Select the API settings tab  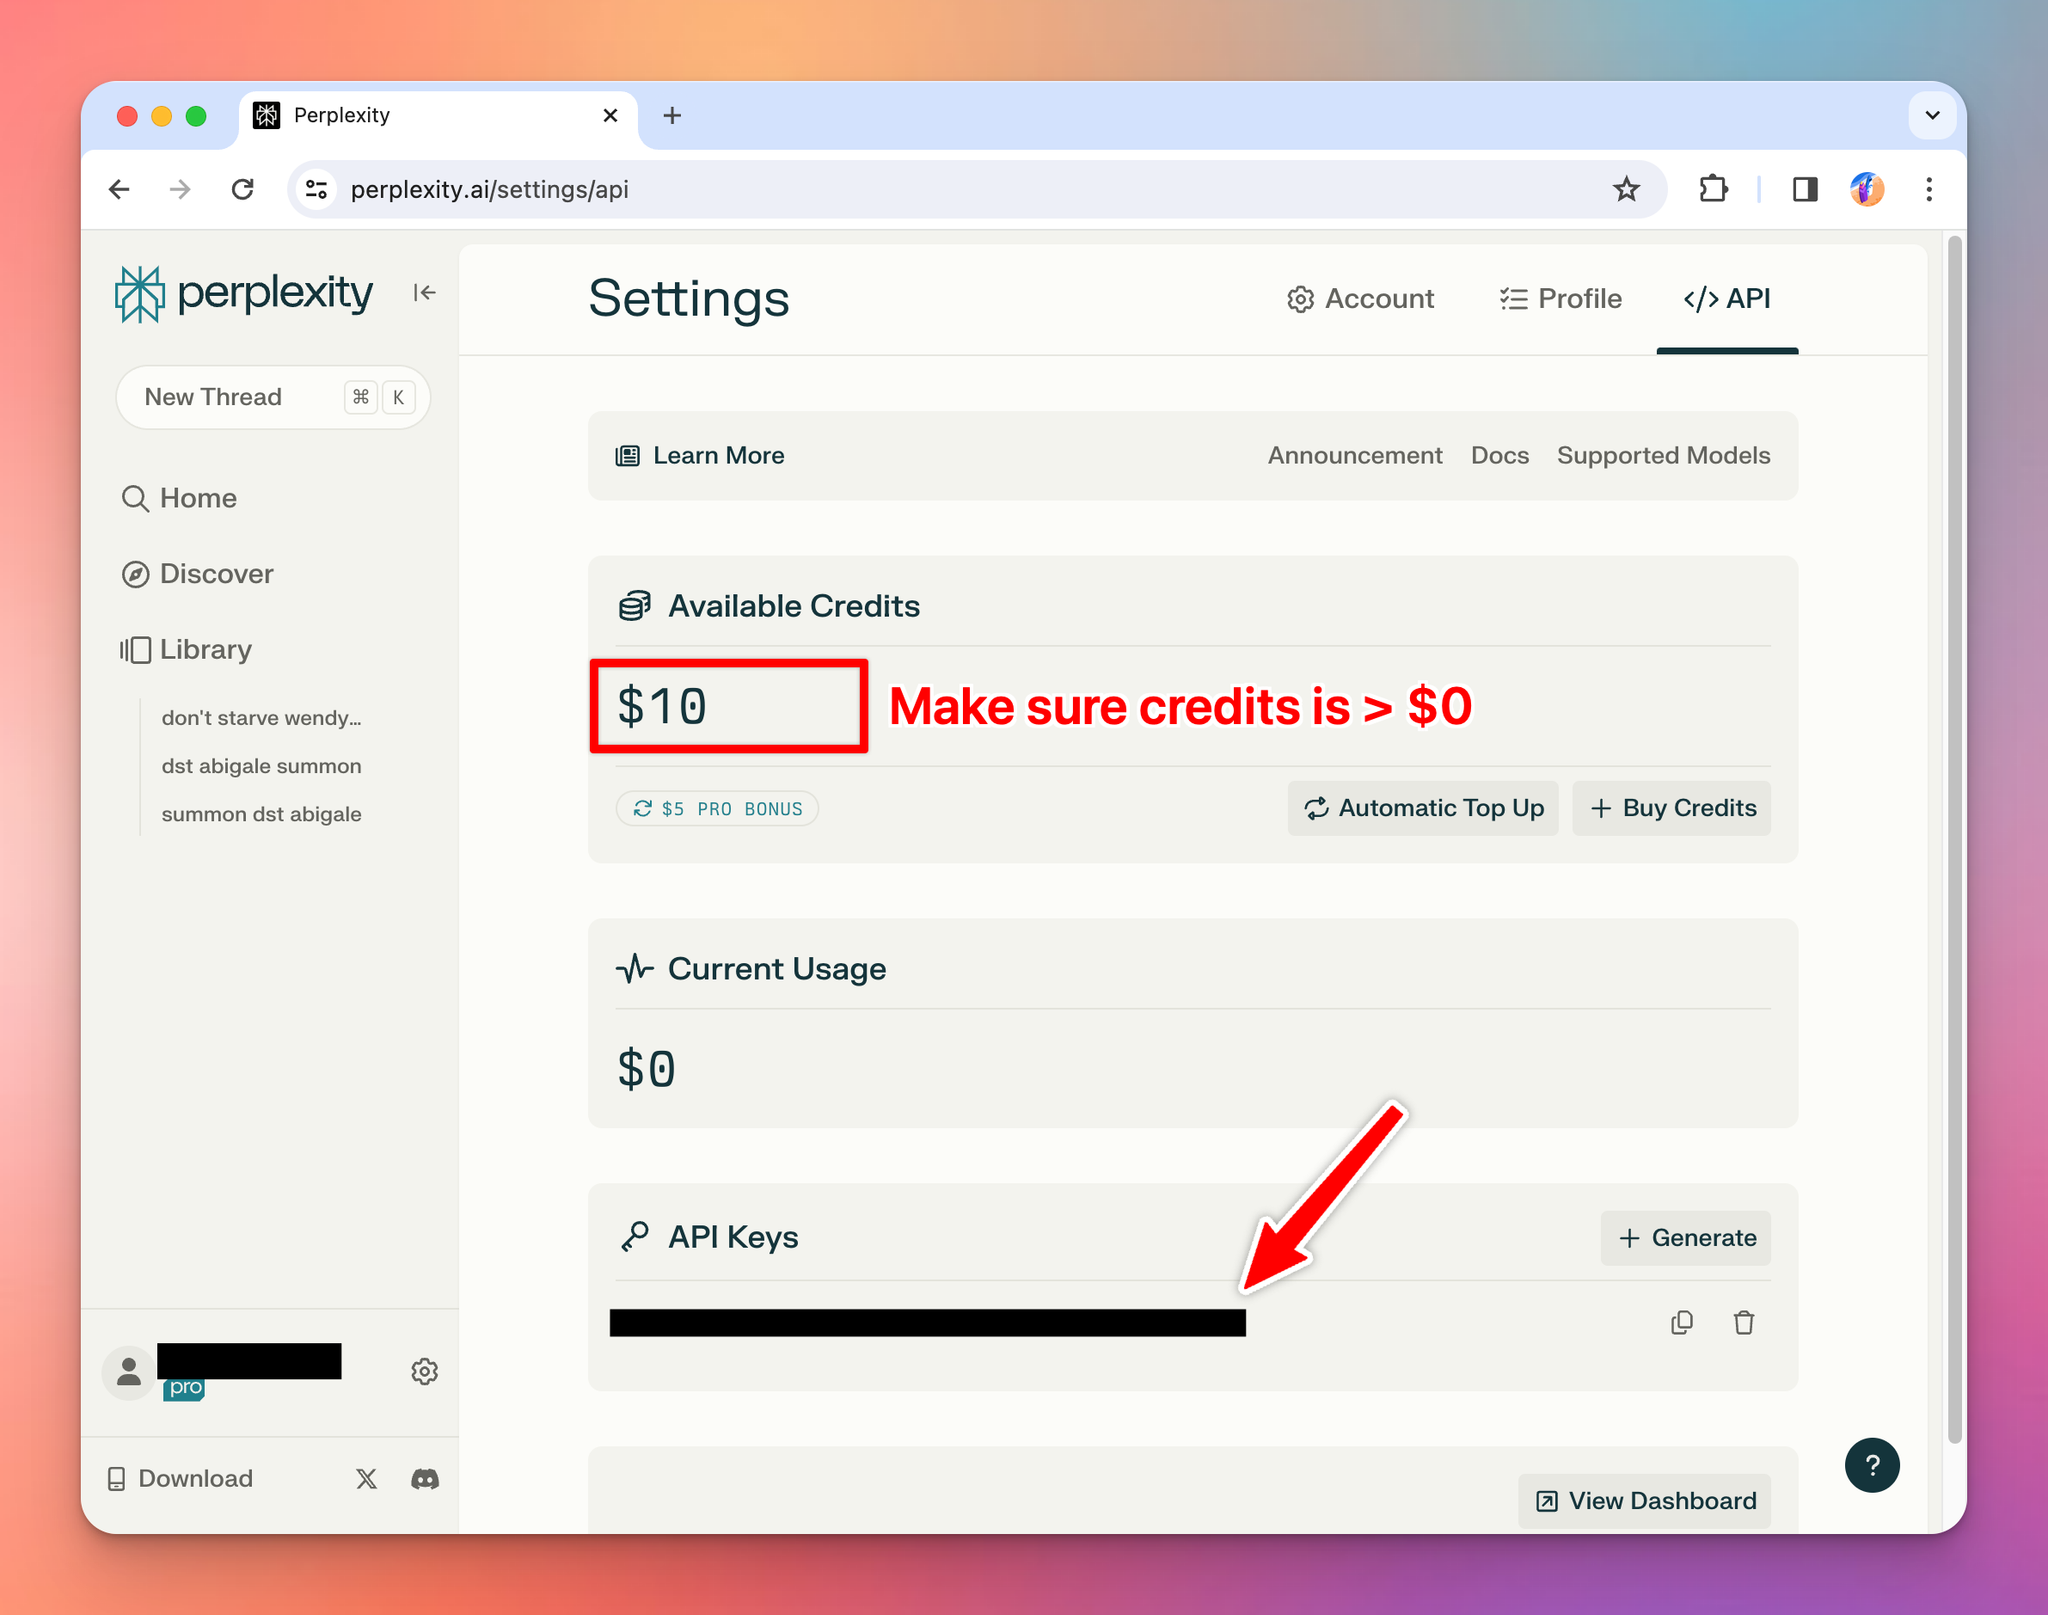pos(1727,299)
